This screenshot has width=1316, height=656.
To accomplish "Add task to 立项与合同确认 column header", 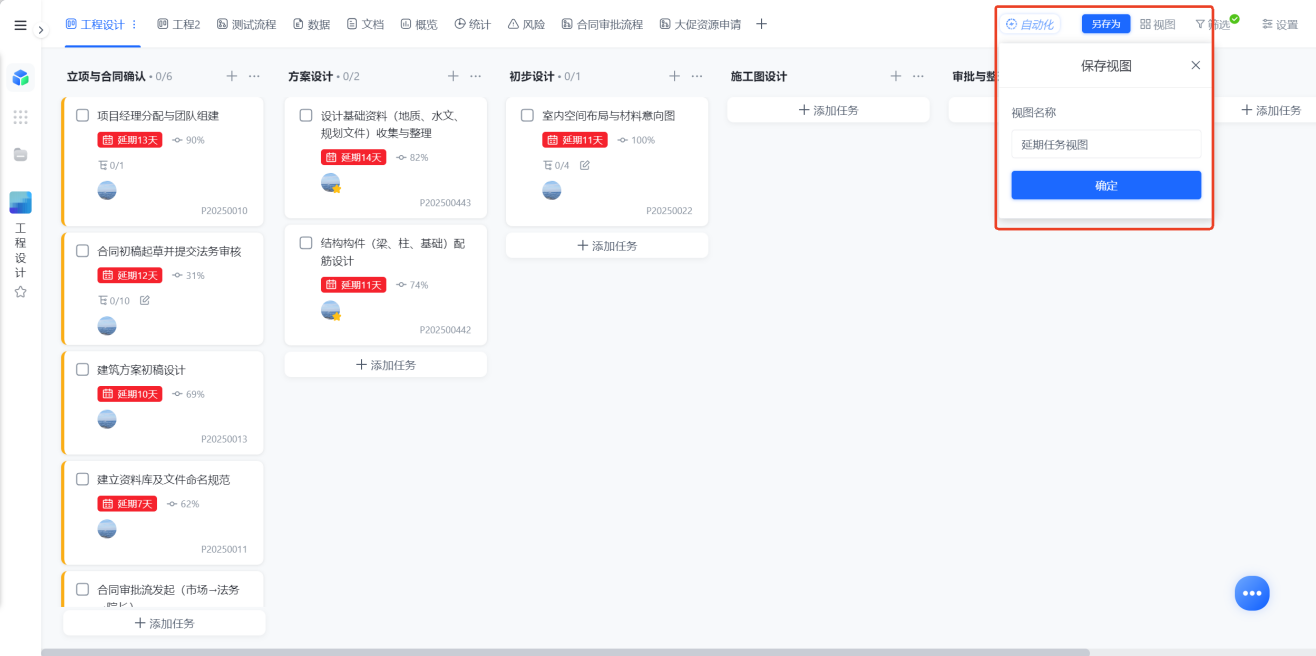I will tap(232, 76).
